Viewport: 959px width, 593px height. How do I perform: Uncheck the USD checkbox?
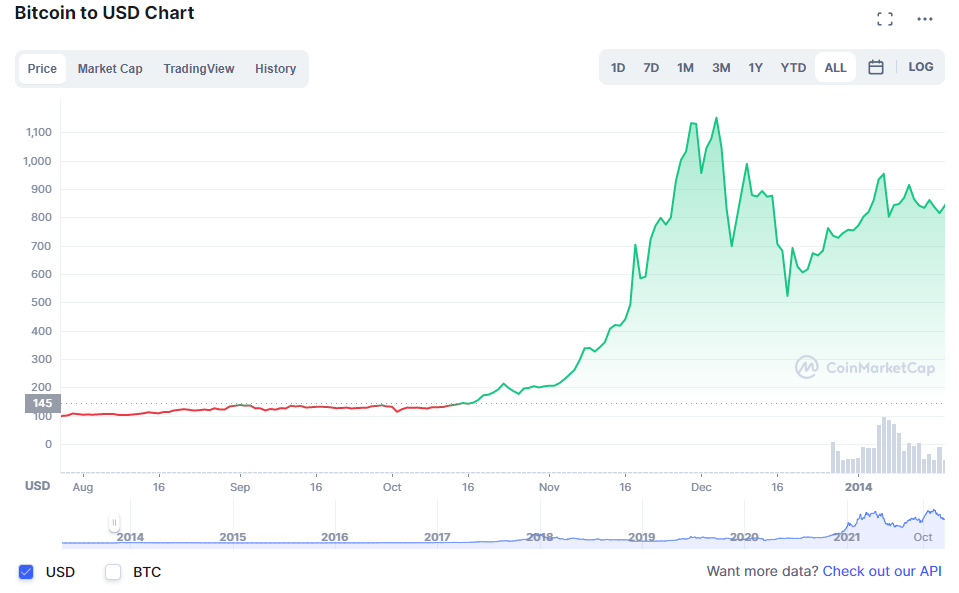(x=26, y=572)
